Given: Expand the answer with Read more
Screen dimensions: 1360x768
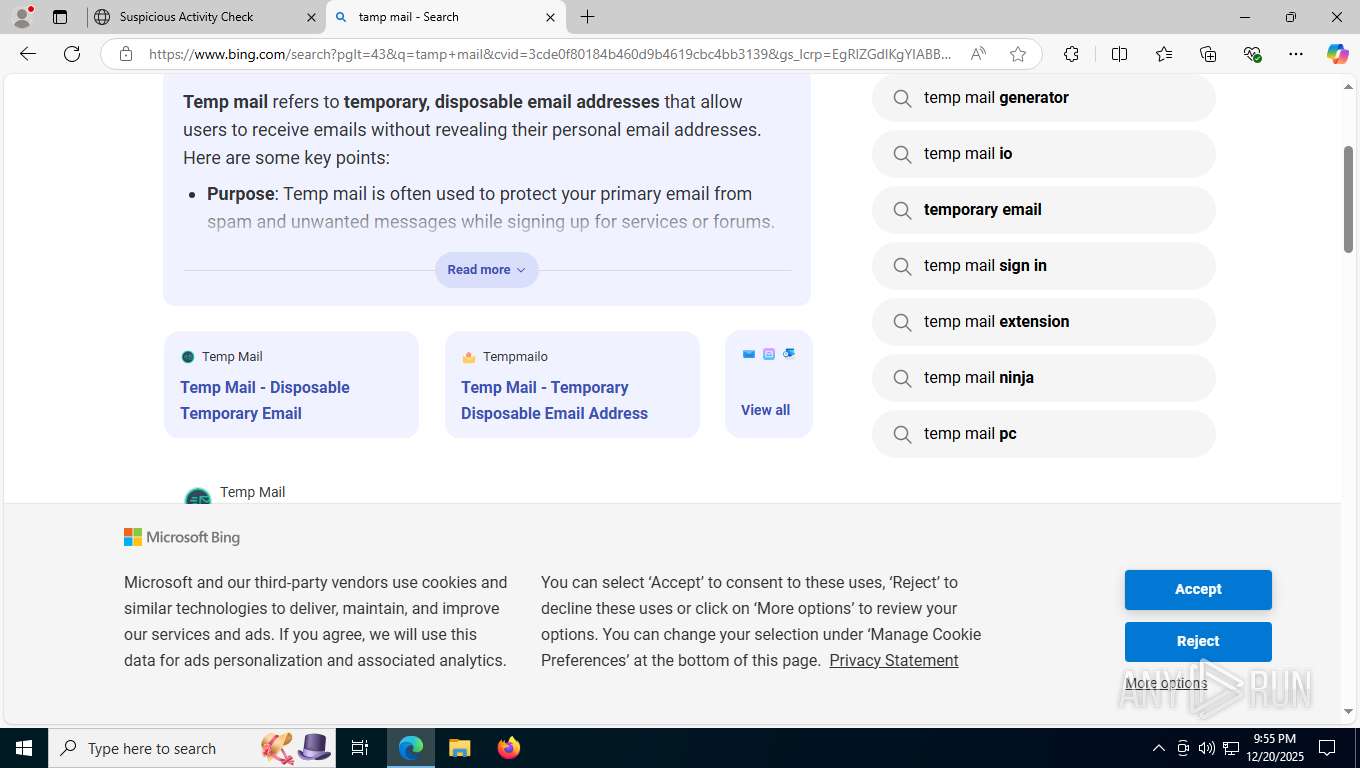Looking at the screenshot, I should coord(487,270).
